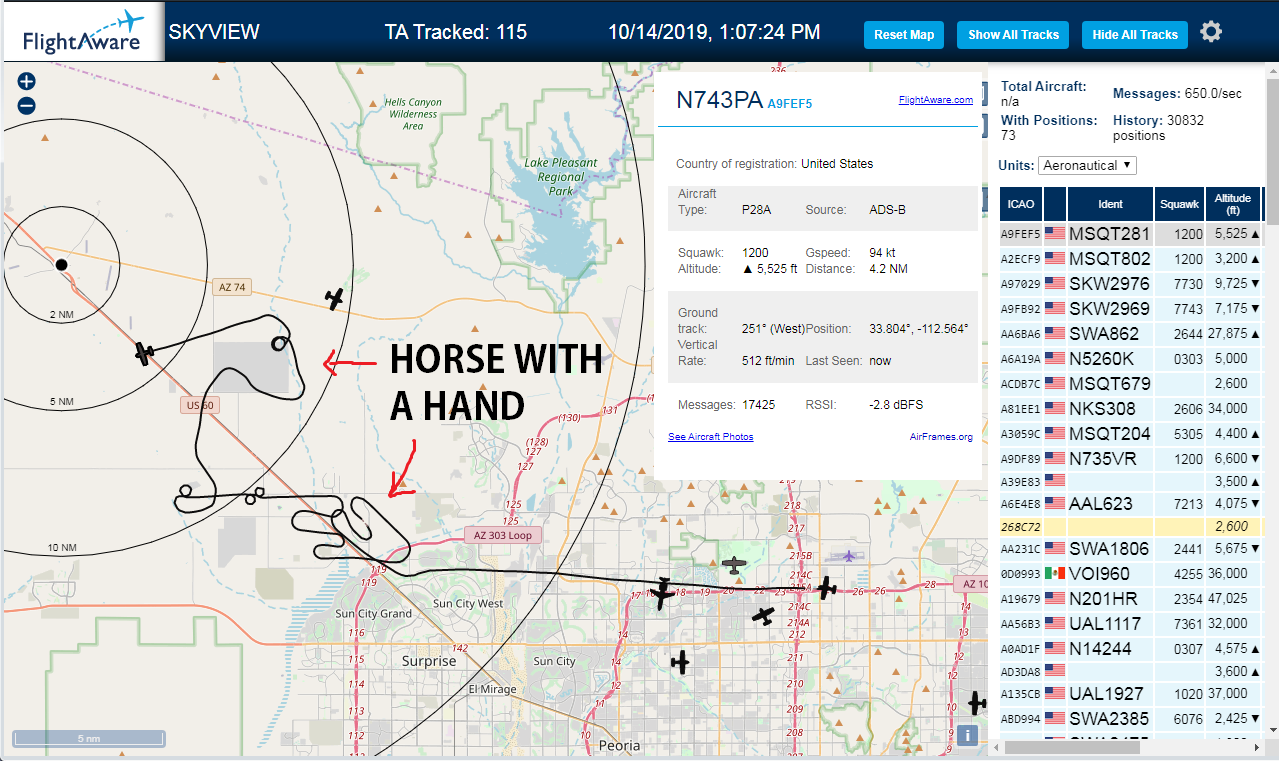Viewport: 1279px width, 761px height.
Task: Open the map info 'i' button
Action: pyautogui.click(x=967, y=736)
